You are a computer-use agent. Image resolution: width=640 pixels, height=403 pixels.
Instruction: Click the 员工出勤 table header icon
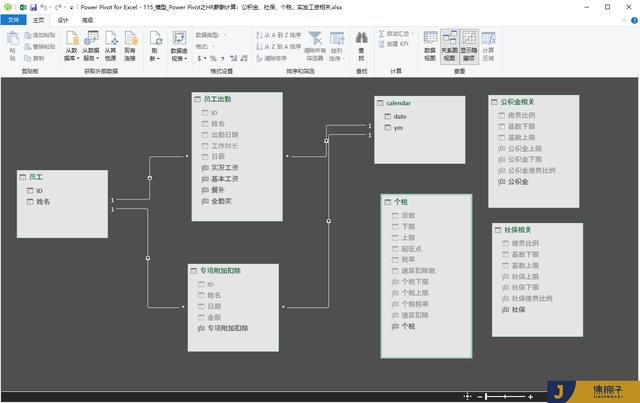[198, 99]
